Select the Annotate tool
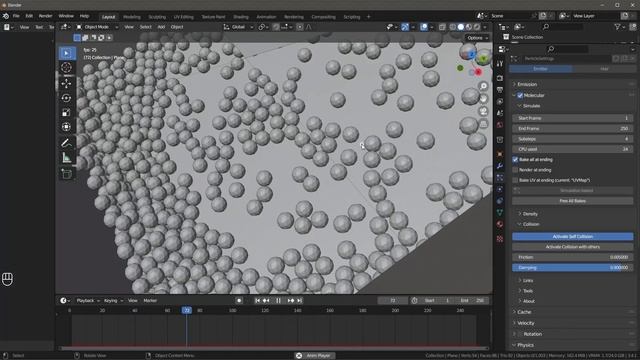The image size is (640, 360). (x=67, y=143)
